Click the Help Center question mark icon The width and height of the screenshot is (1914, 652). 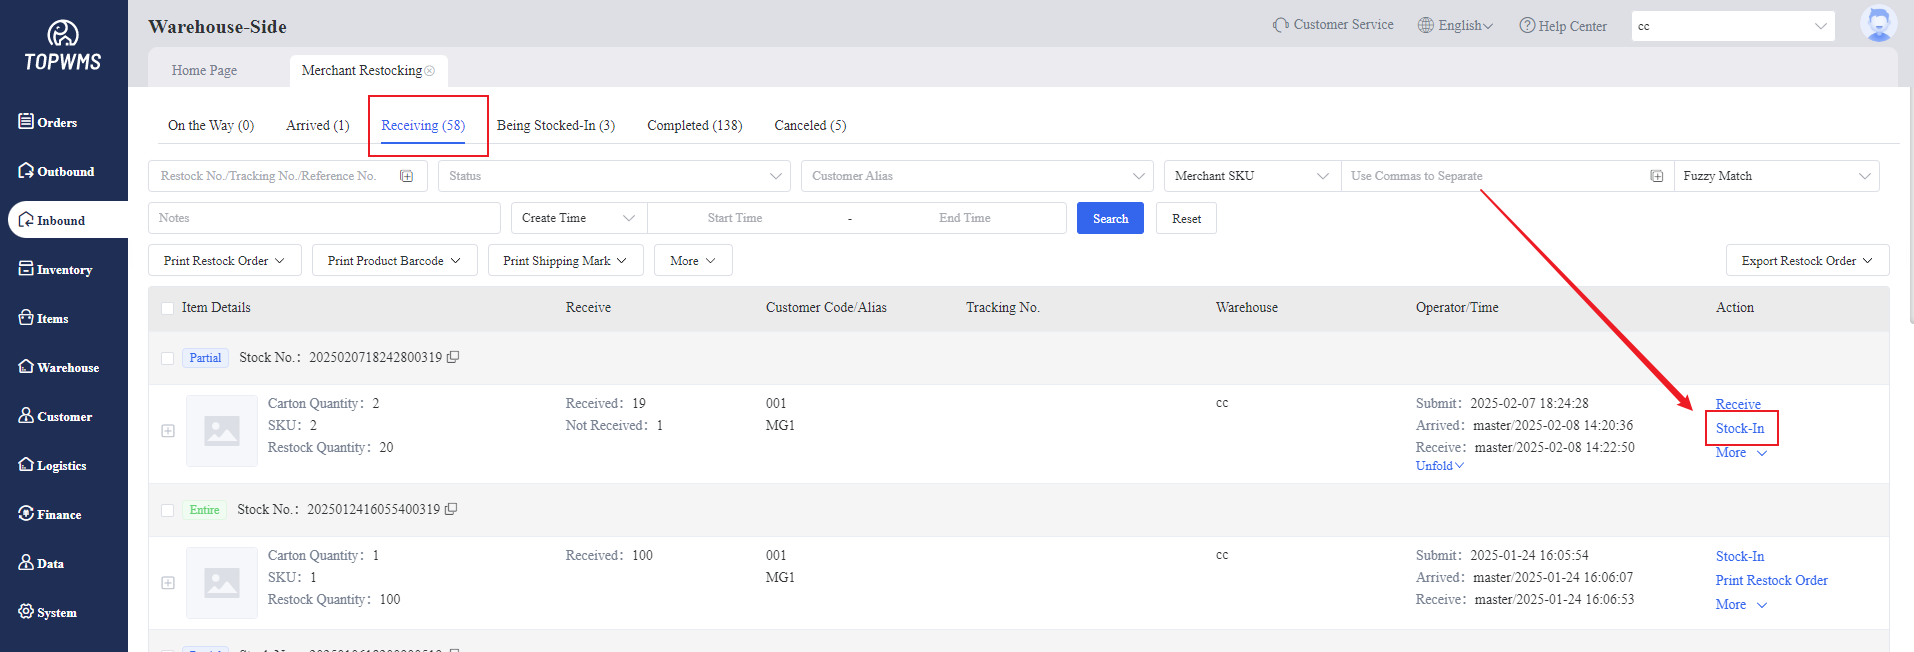coord(1526,26)
